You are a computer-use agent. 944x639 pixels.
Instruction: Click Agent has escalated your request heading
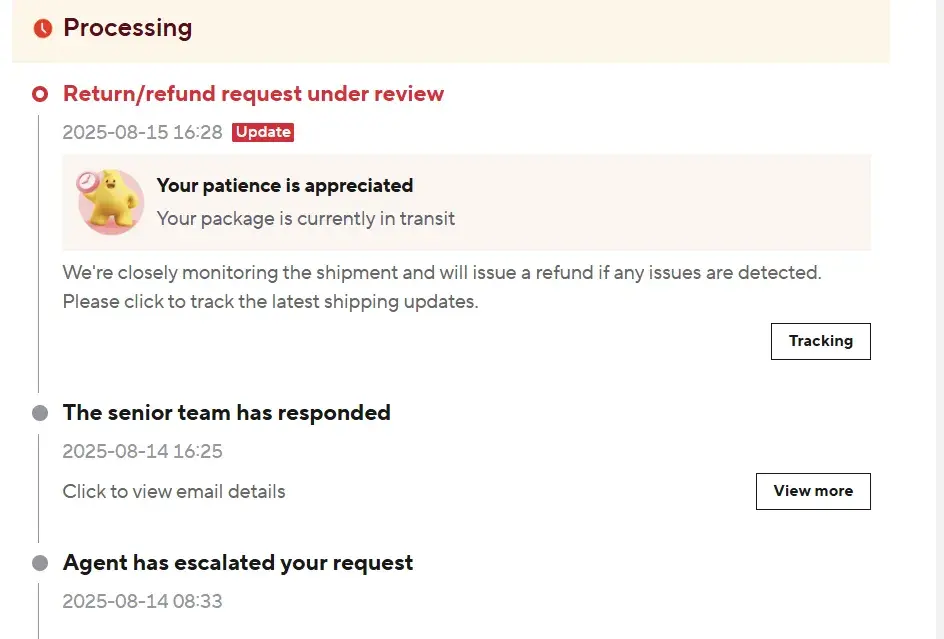click(238, 563)
